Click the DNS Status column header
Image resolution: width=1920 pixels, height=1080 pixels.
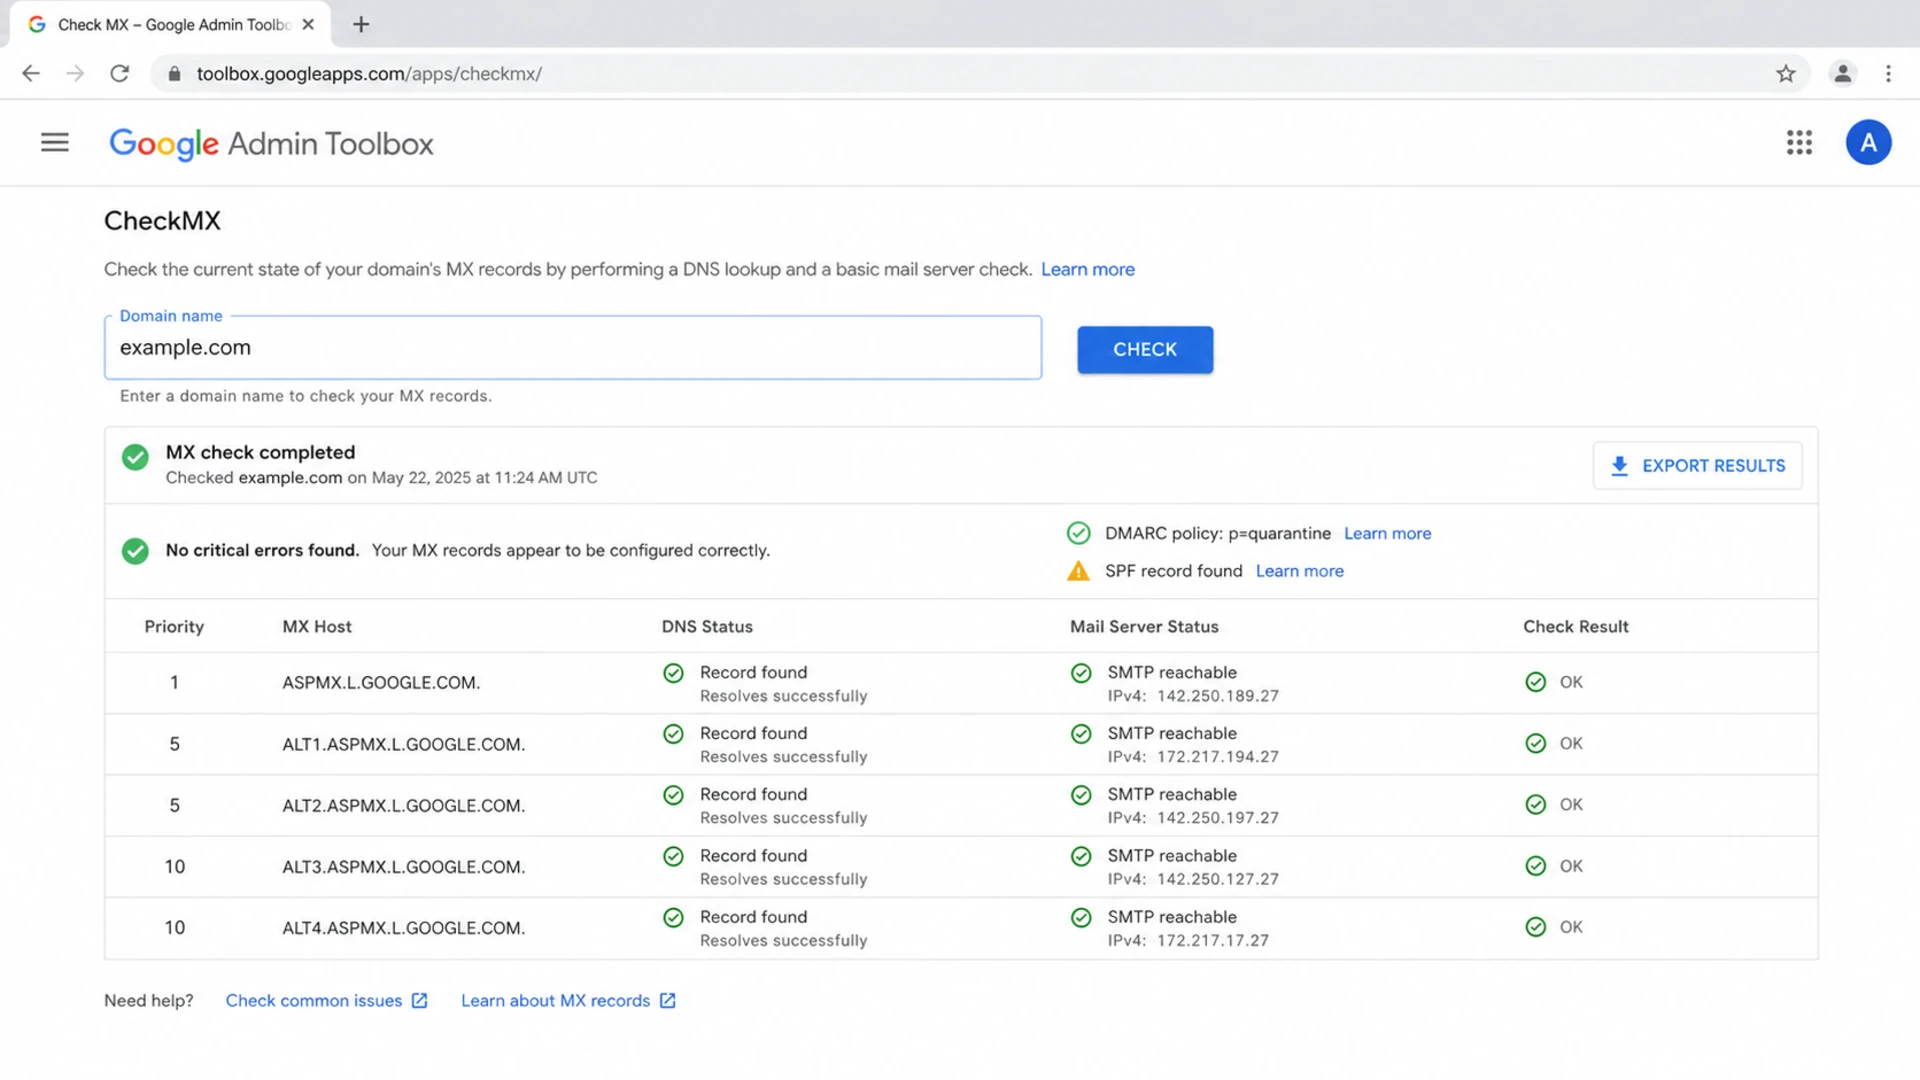(x=707, y=627)
